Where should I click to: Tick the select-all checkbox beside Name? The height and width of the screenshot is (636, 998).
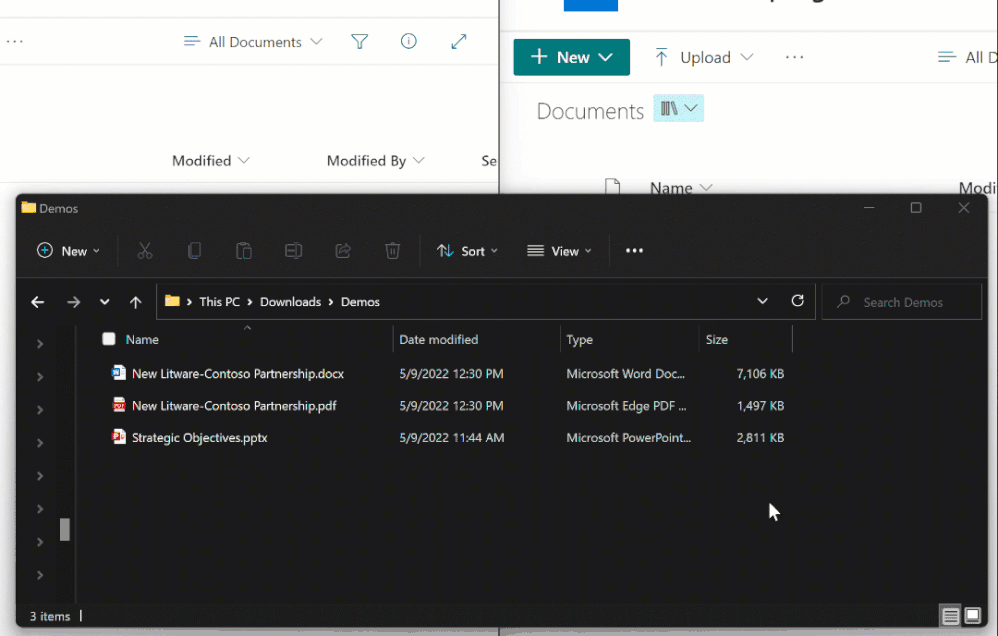109,339
